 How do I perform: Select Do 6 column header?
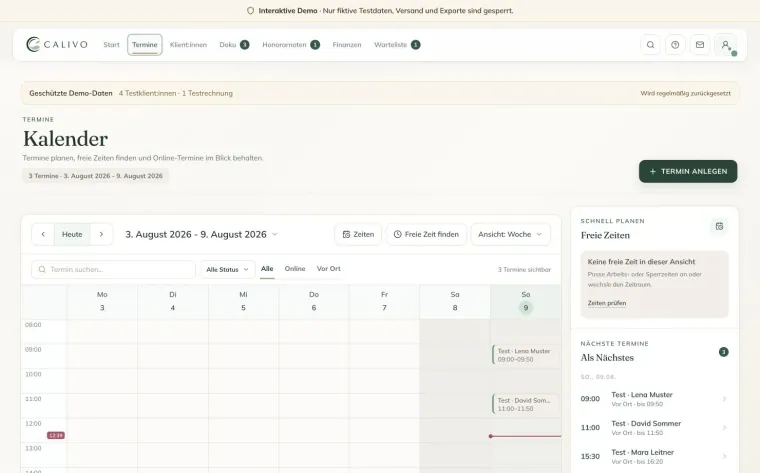pyautogui.click(x=314, y=301)
